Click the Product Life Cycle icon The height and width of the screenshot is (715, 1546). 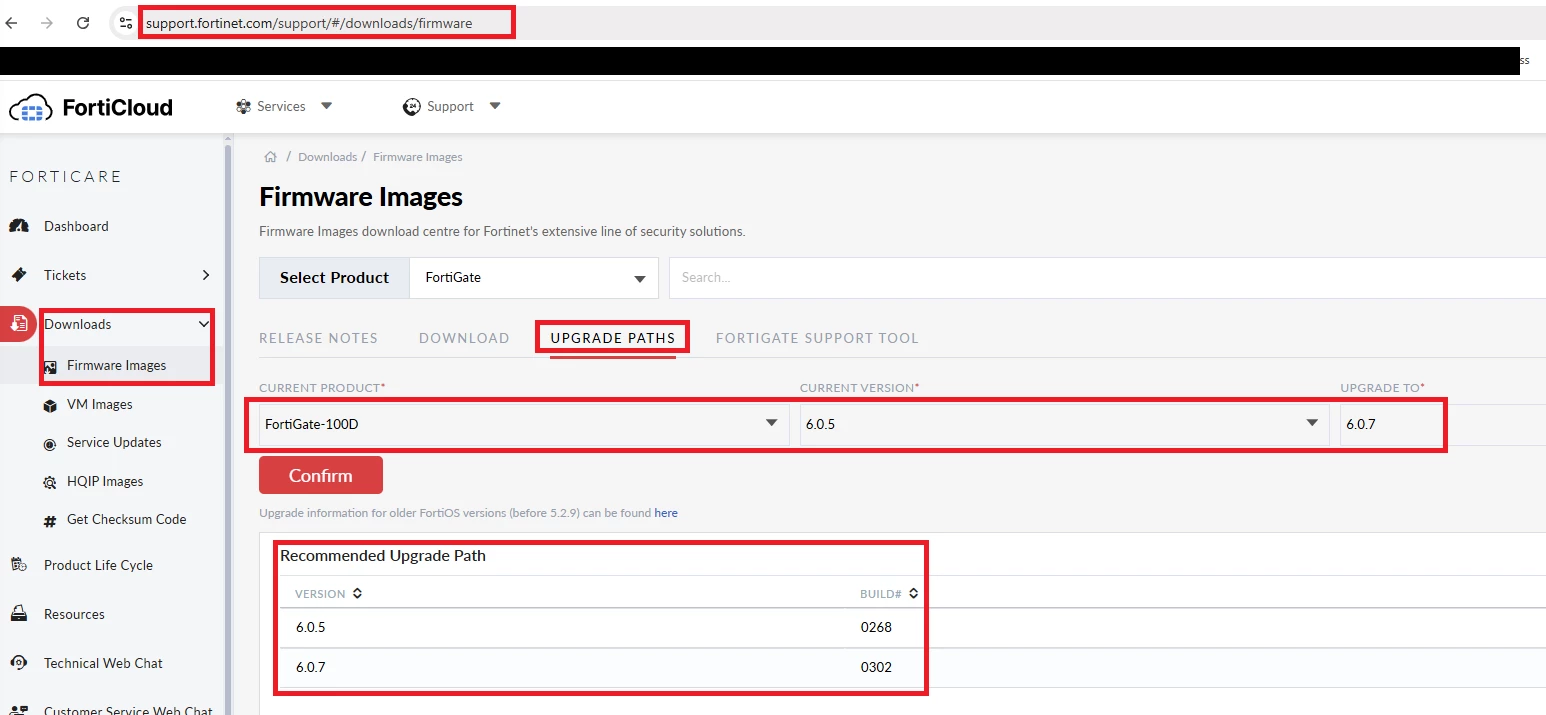[x=19, y=565]
